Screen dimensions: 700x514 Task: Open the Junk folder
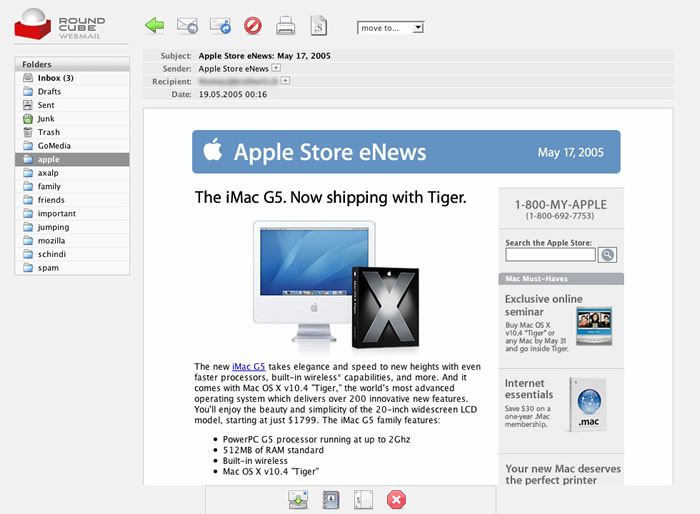[72, 118]
